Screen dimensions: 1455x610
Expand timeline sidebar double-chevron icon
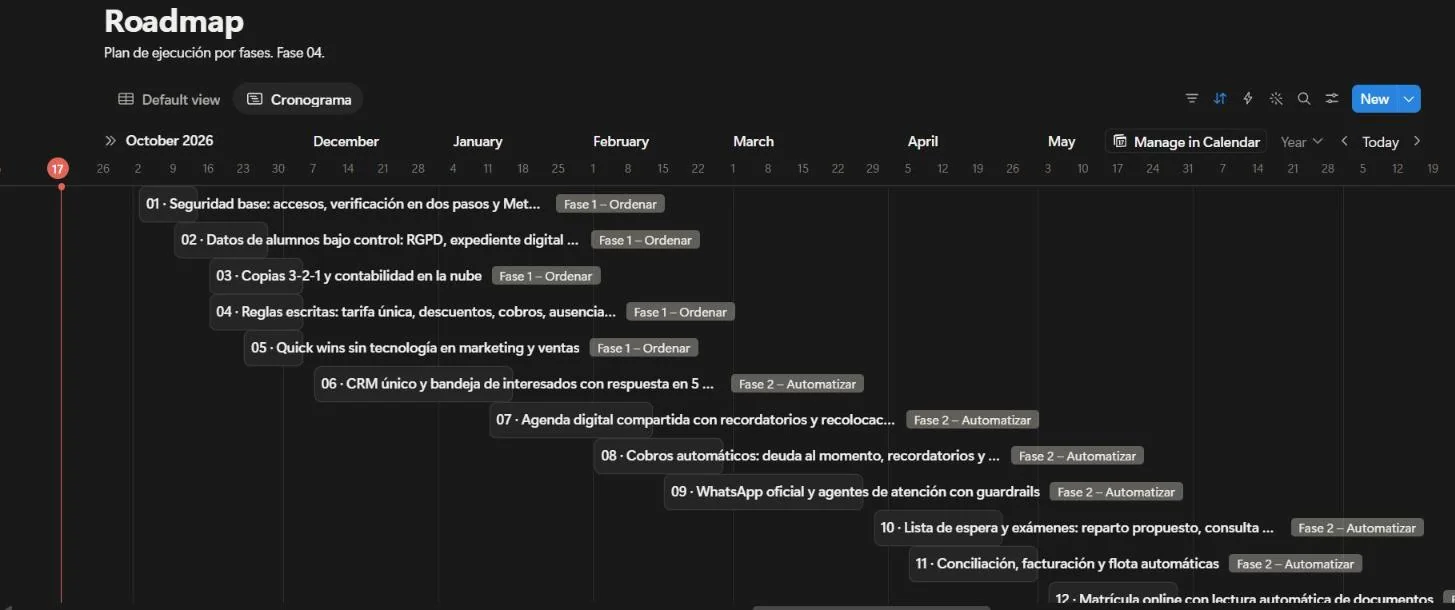point(110,141)
